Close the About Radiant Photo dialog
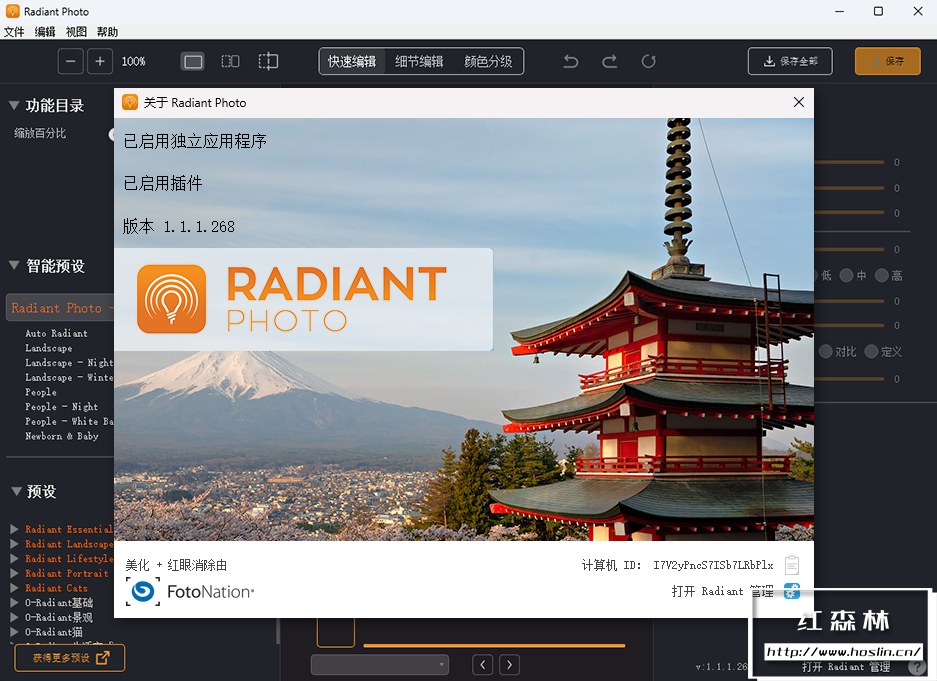The height and width of the screenshot is (681, 937). pos(798,102)
